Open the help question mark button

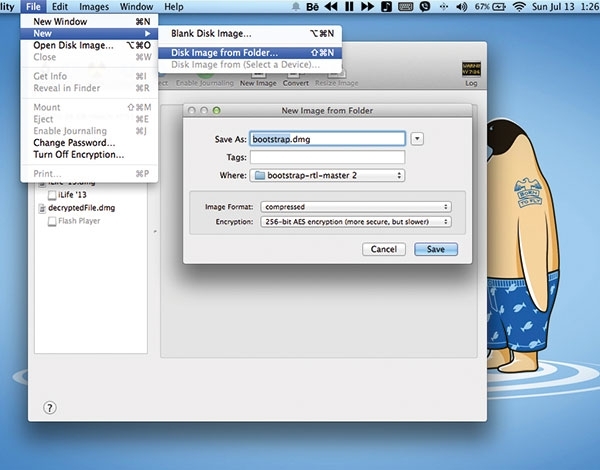tap(50, 408)
